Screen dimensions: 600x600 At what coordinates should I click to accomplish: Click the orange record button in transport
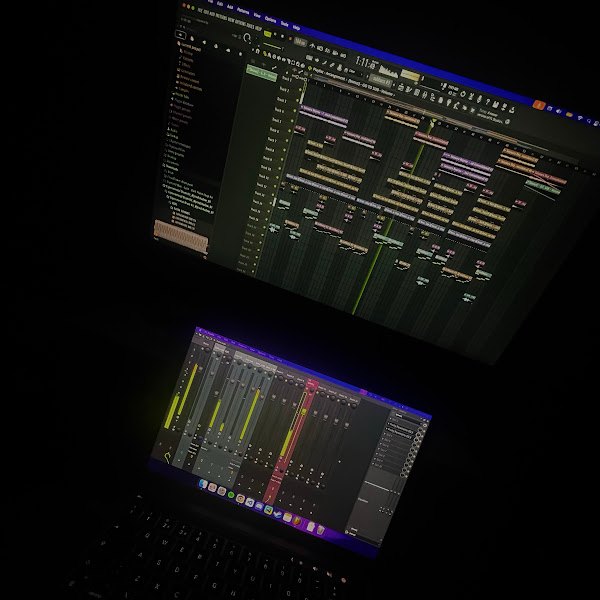(290, 39)
